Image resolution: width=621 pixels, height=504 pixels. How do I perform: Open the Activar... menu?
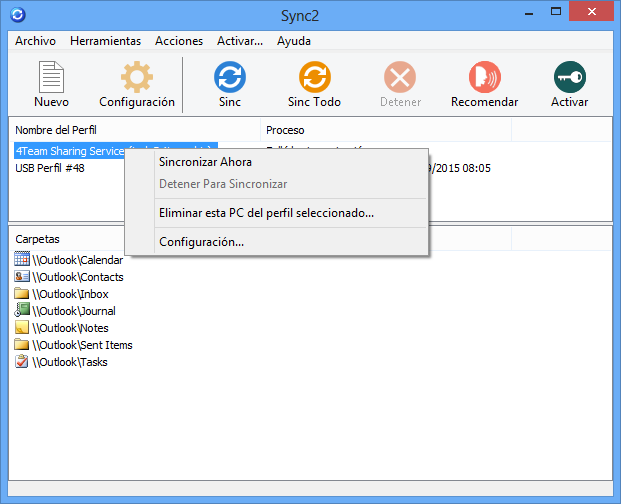[x=240, y=41]
